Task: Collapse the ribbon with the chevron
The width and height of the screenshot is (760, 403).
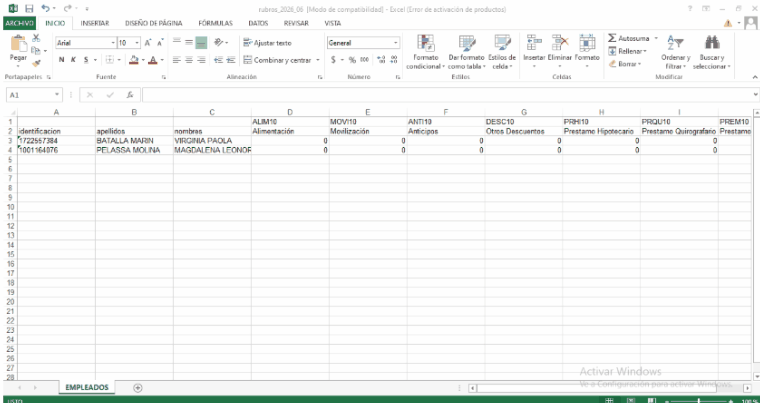Action: pyautogui.click(x=754, y=77)
